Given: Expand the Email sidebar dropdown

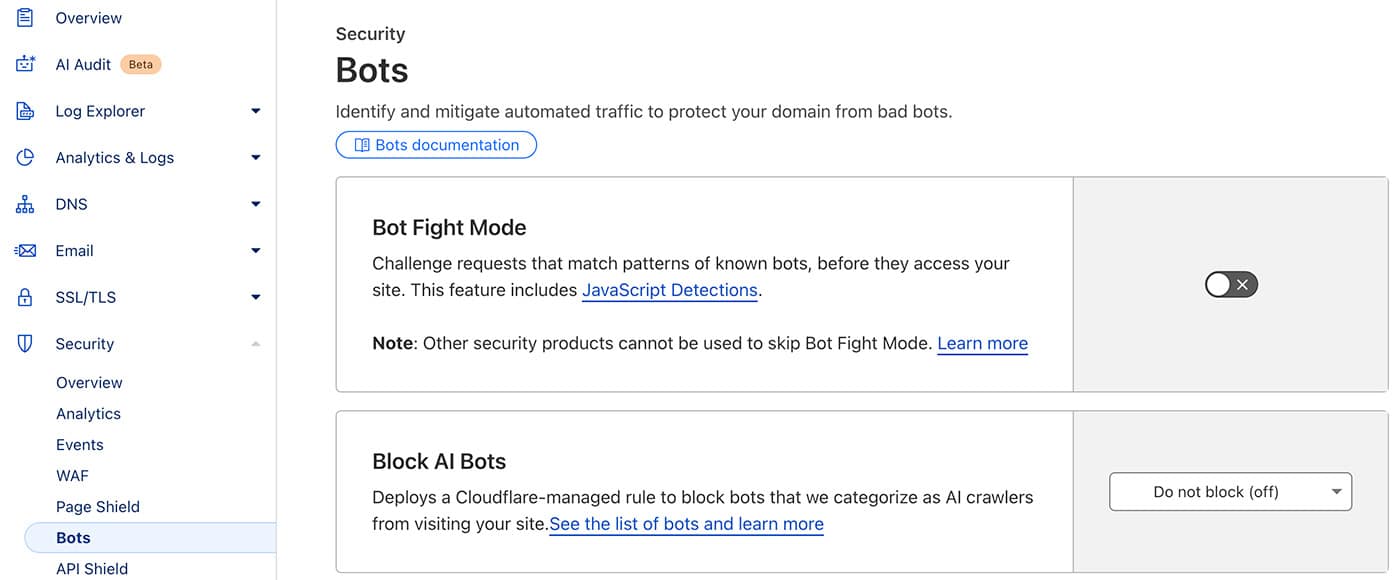Looking at the screenshot, I should pyautogui.click(x=255, y=250).
